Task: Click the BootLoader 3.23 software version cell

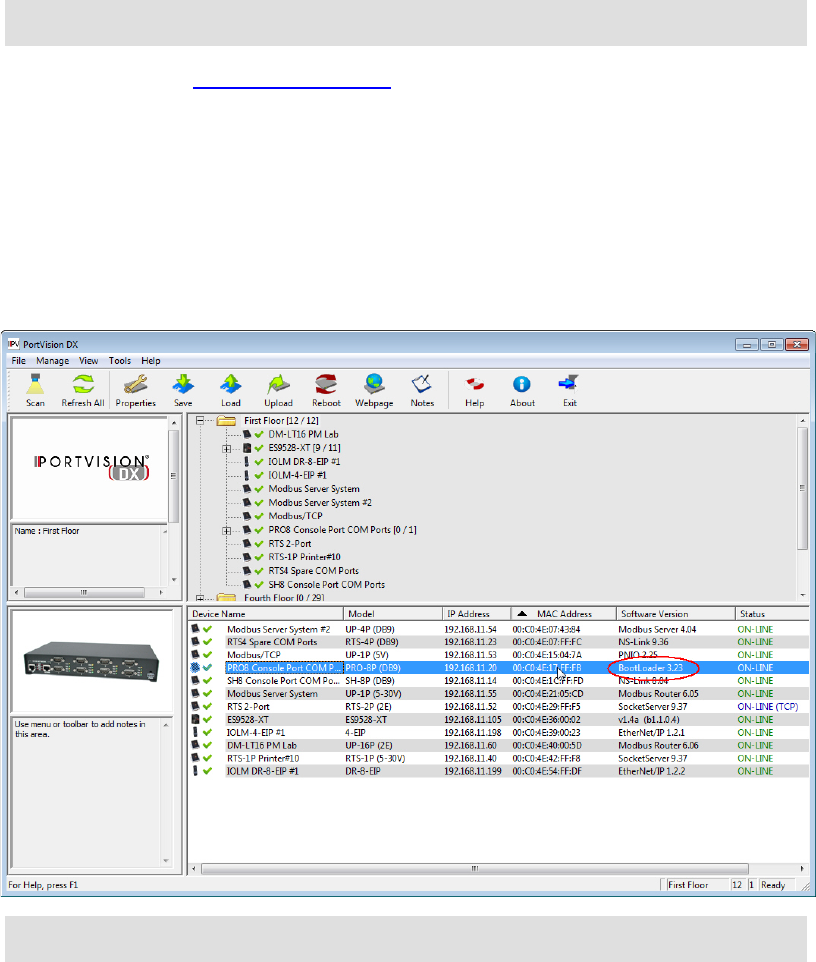Action: pyautogui.click(x=650, y=668)
